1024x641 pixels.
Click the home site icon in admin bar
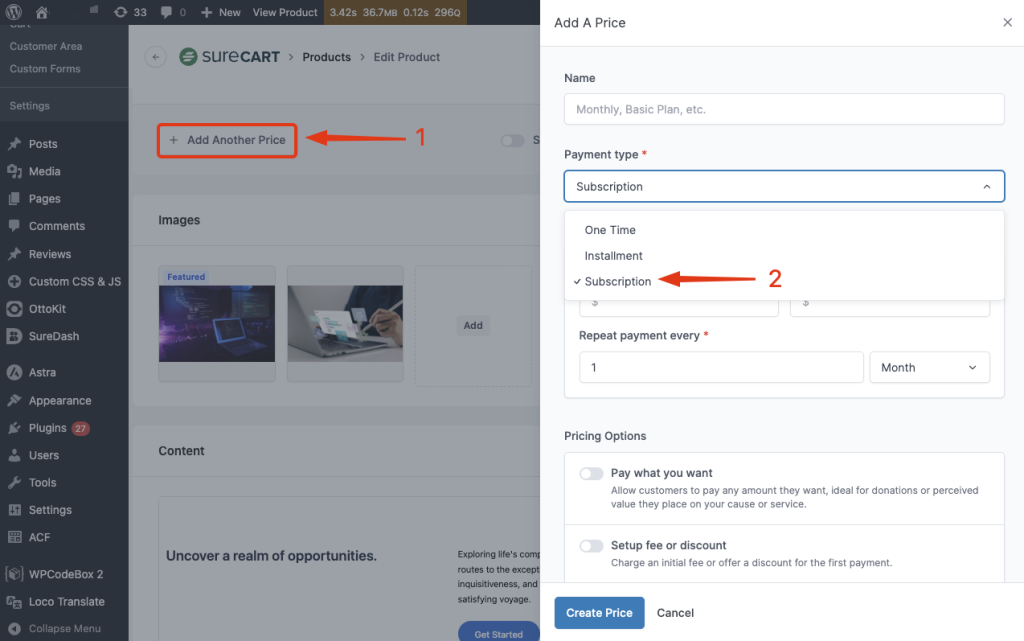(42, 12)
